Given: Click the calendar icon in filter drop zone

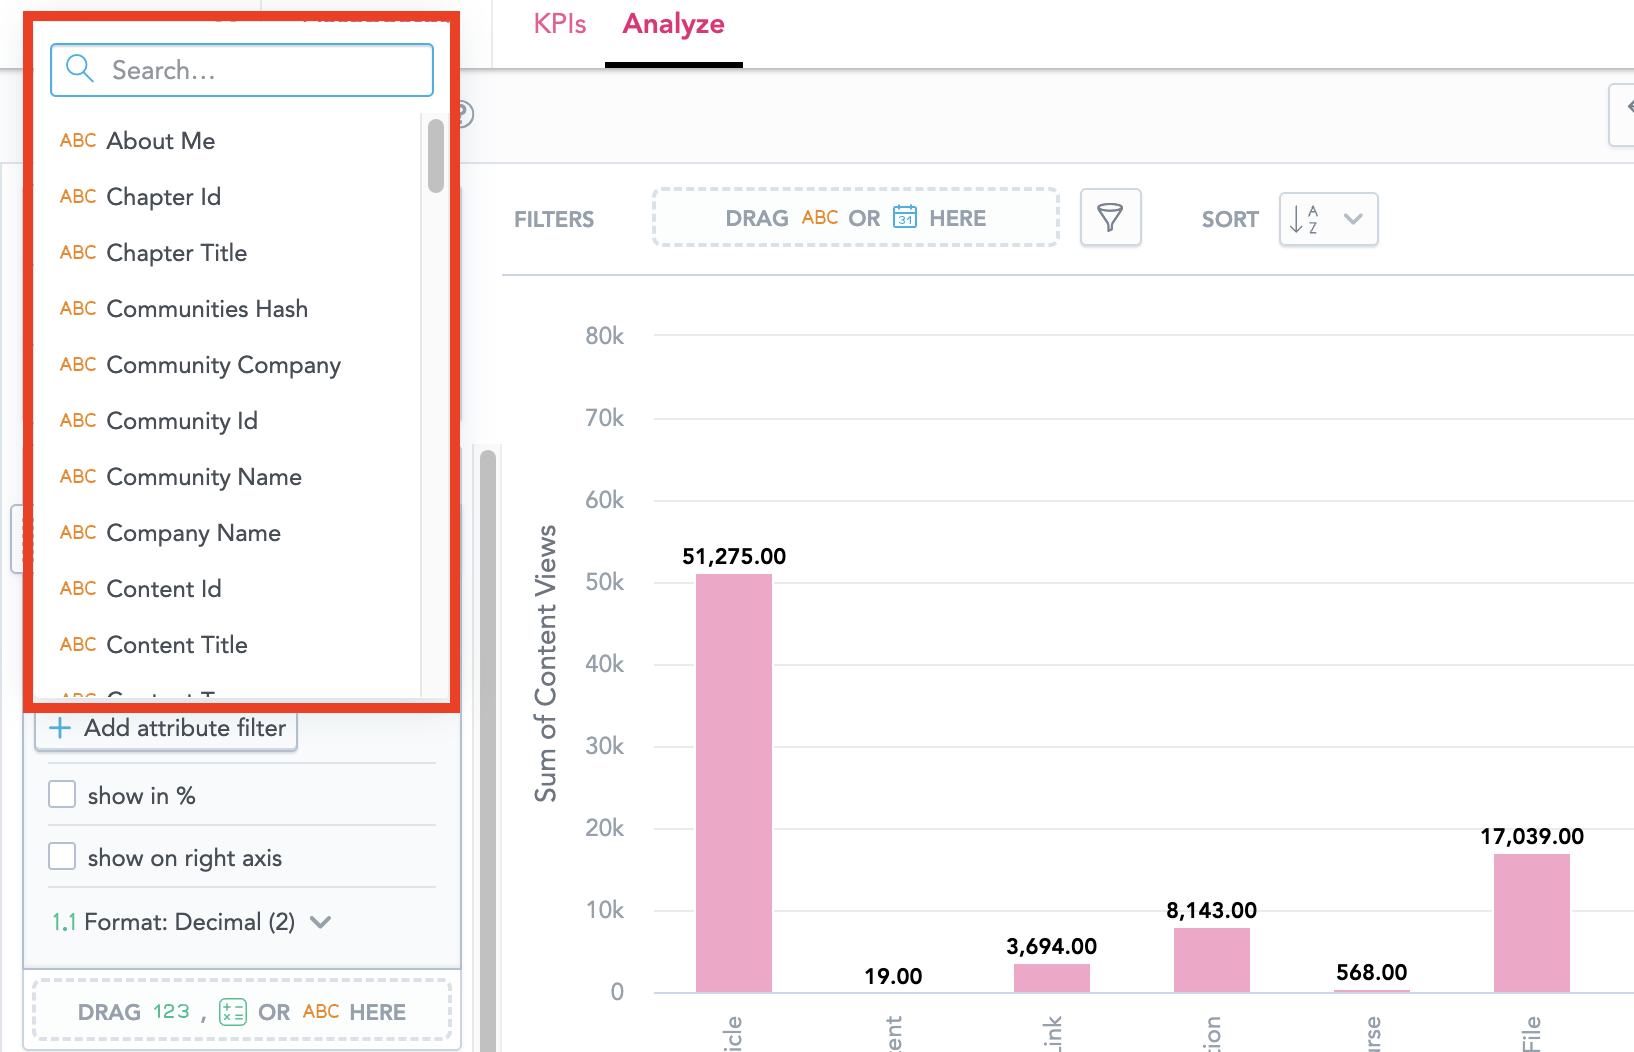Looking at the screenshot, I should click(904, 217).
